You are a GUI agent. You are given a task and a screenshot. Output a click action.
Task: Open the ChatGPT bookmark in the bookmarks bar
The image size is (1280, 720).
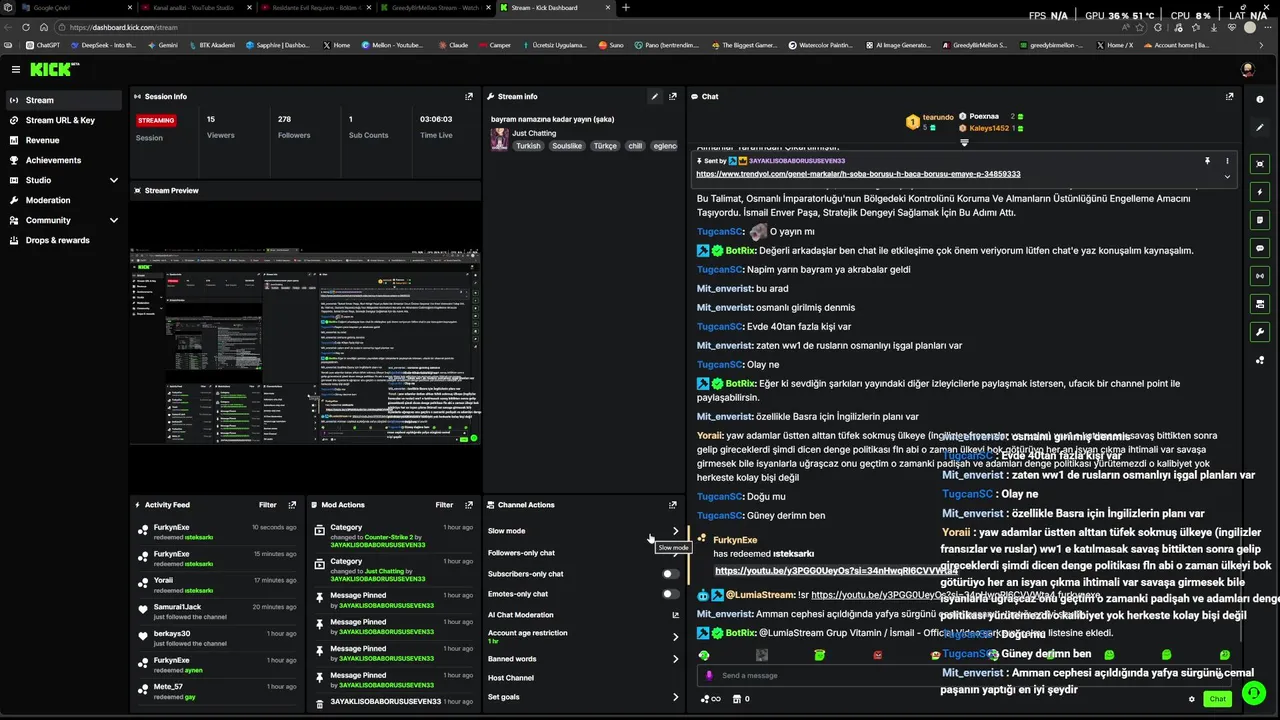tap(42, 45)
